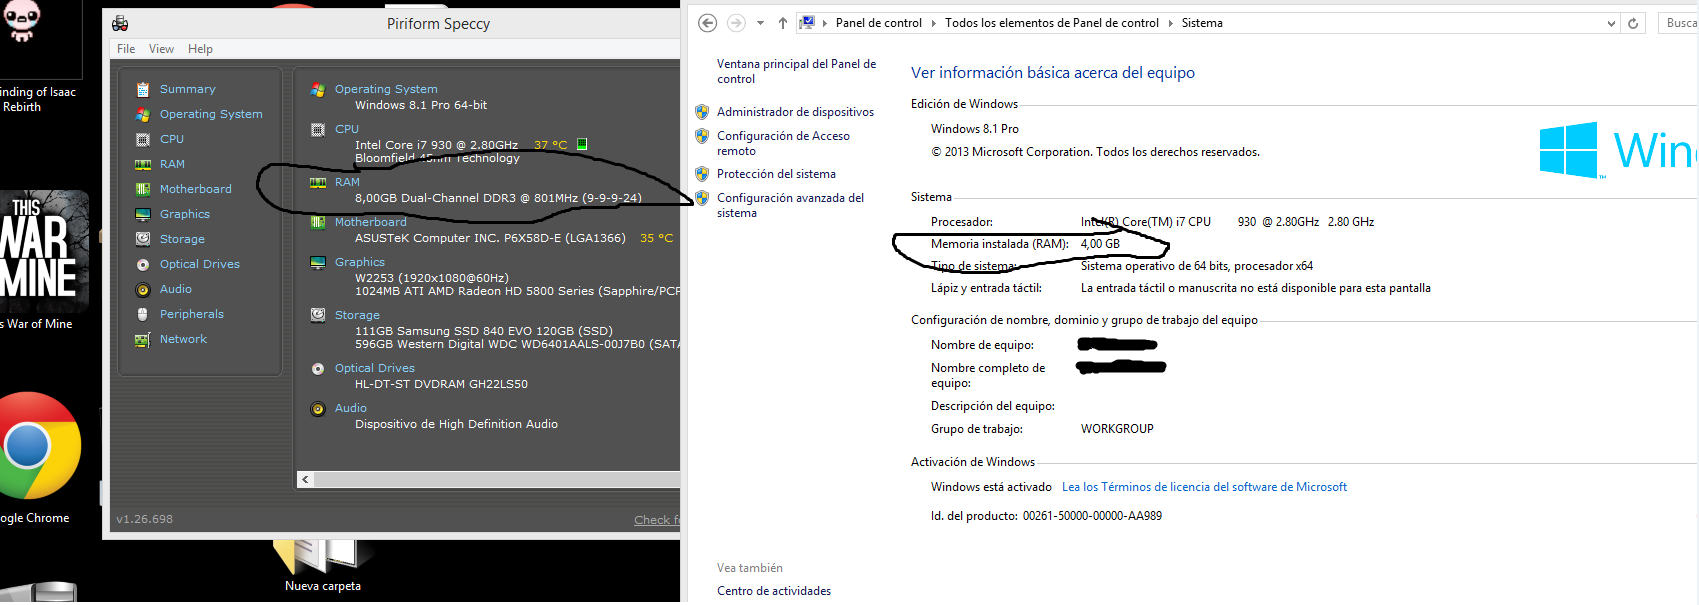The height and width of the screenshot is (605, 1699).
Task: Select Motherboard entry in Speccy sidebar
Action: click(x=196, y=189)
